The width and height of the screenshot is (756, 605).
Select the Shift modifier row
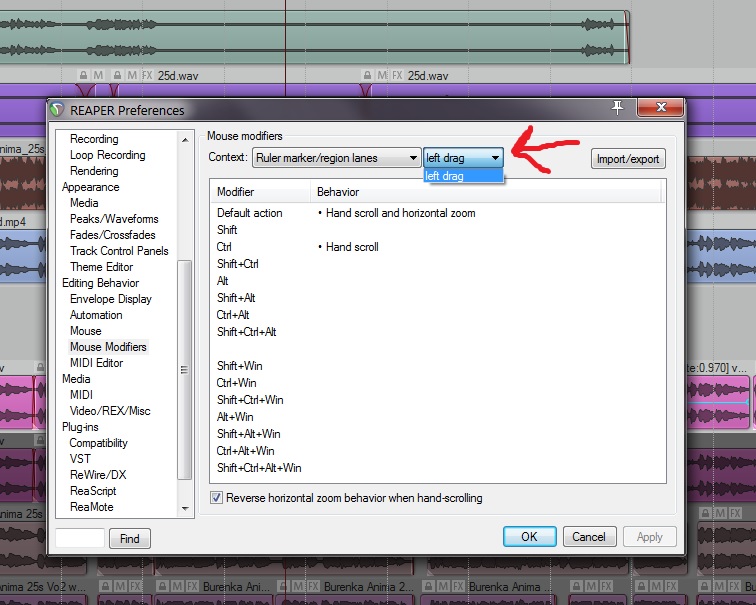[438, 230]
